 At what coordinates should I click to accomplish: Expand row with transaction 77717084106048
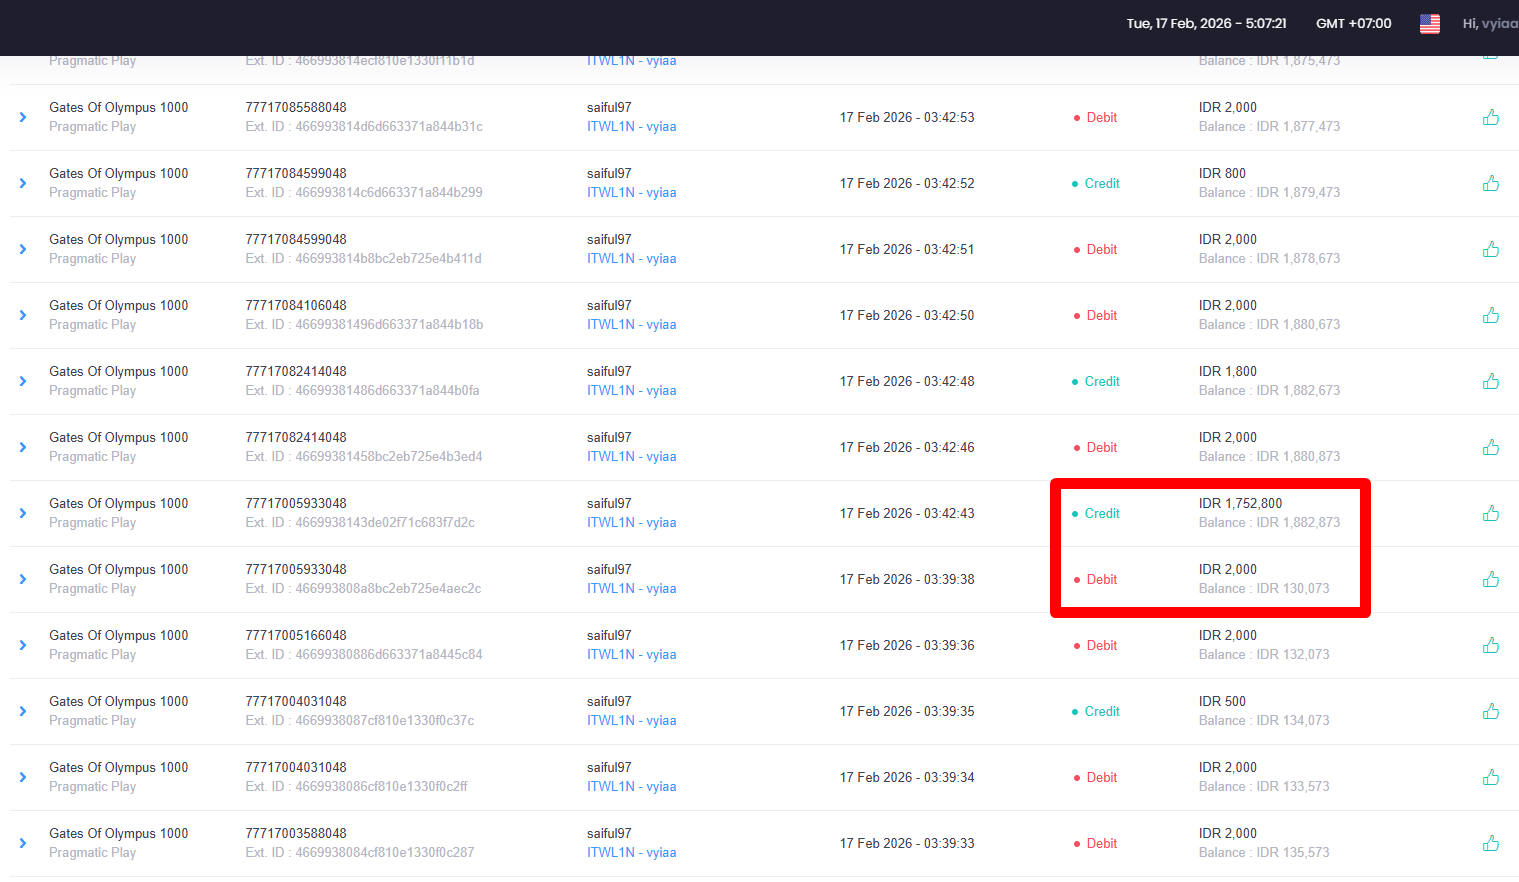click(x=23, y=315)
